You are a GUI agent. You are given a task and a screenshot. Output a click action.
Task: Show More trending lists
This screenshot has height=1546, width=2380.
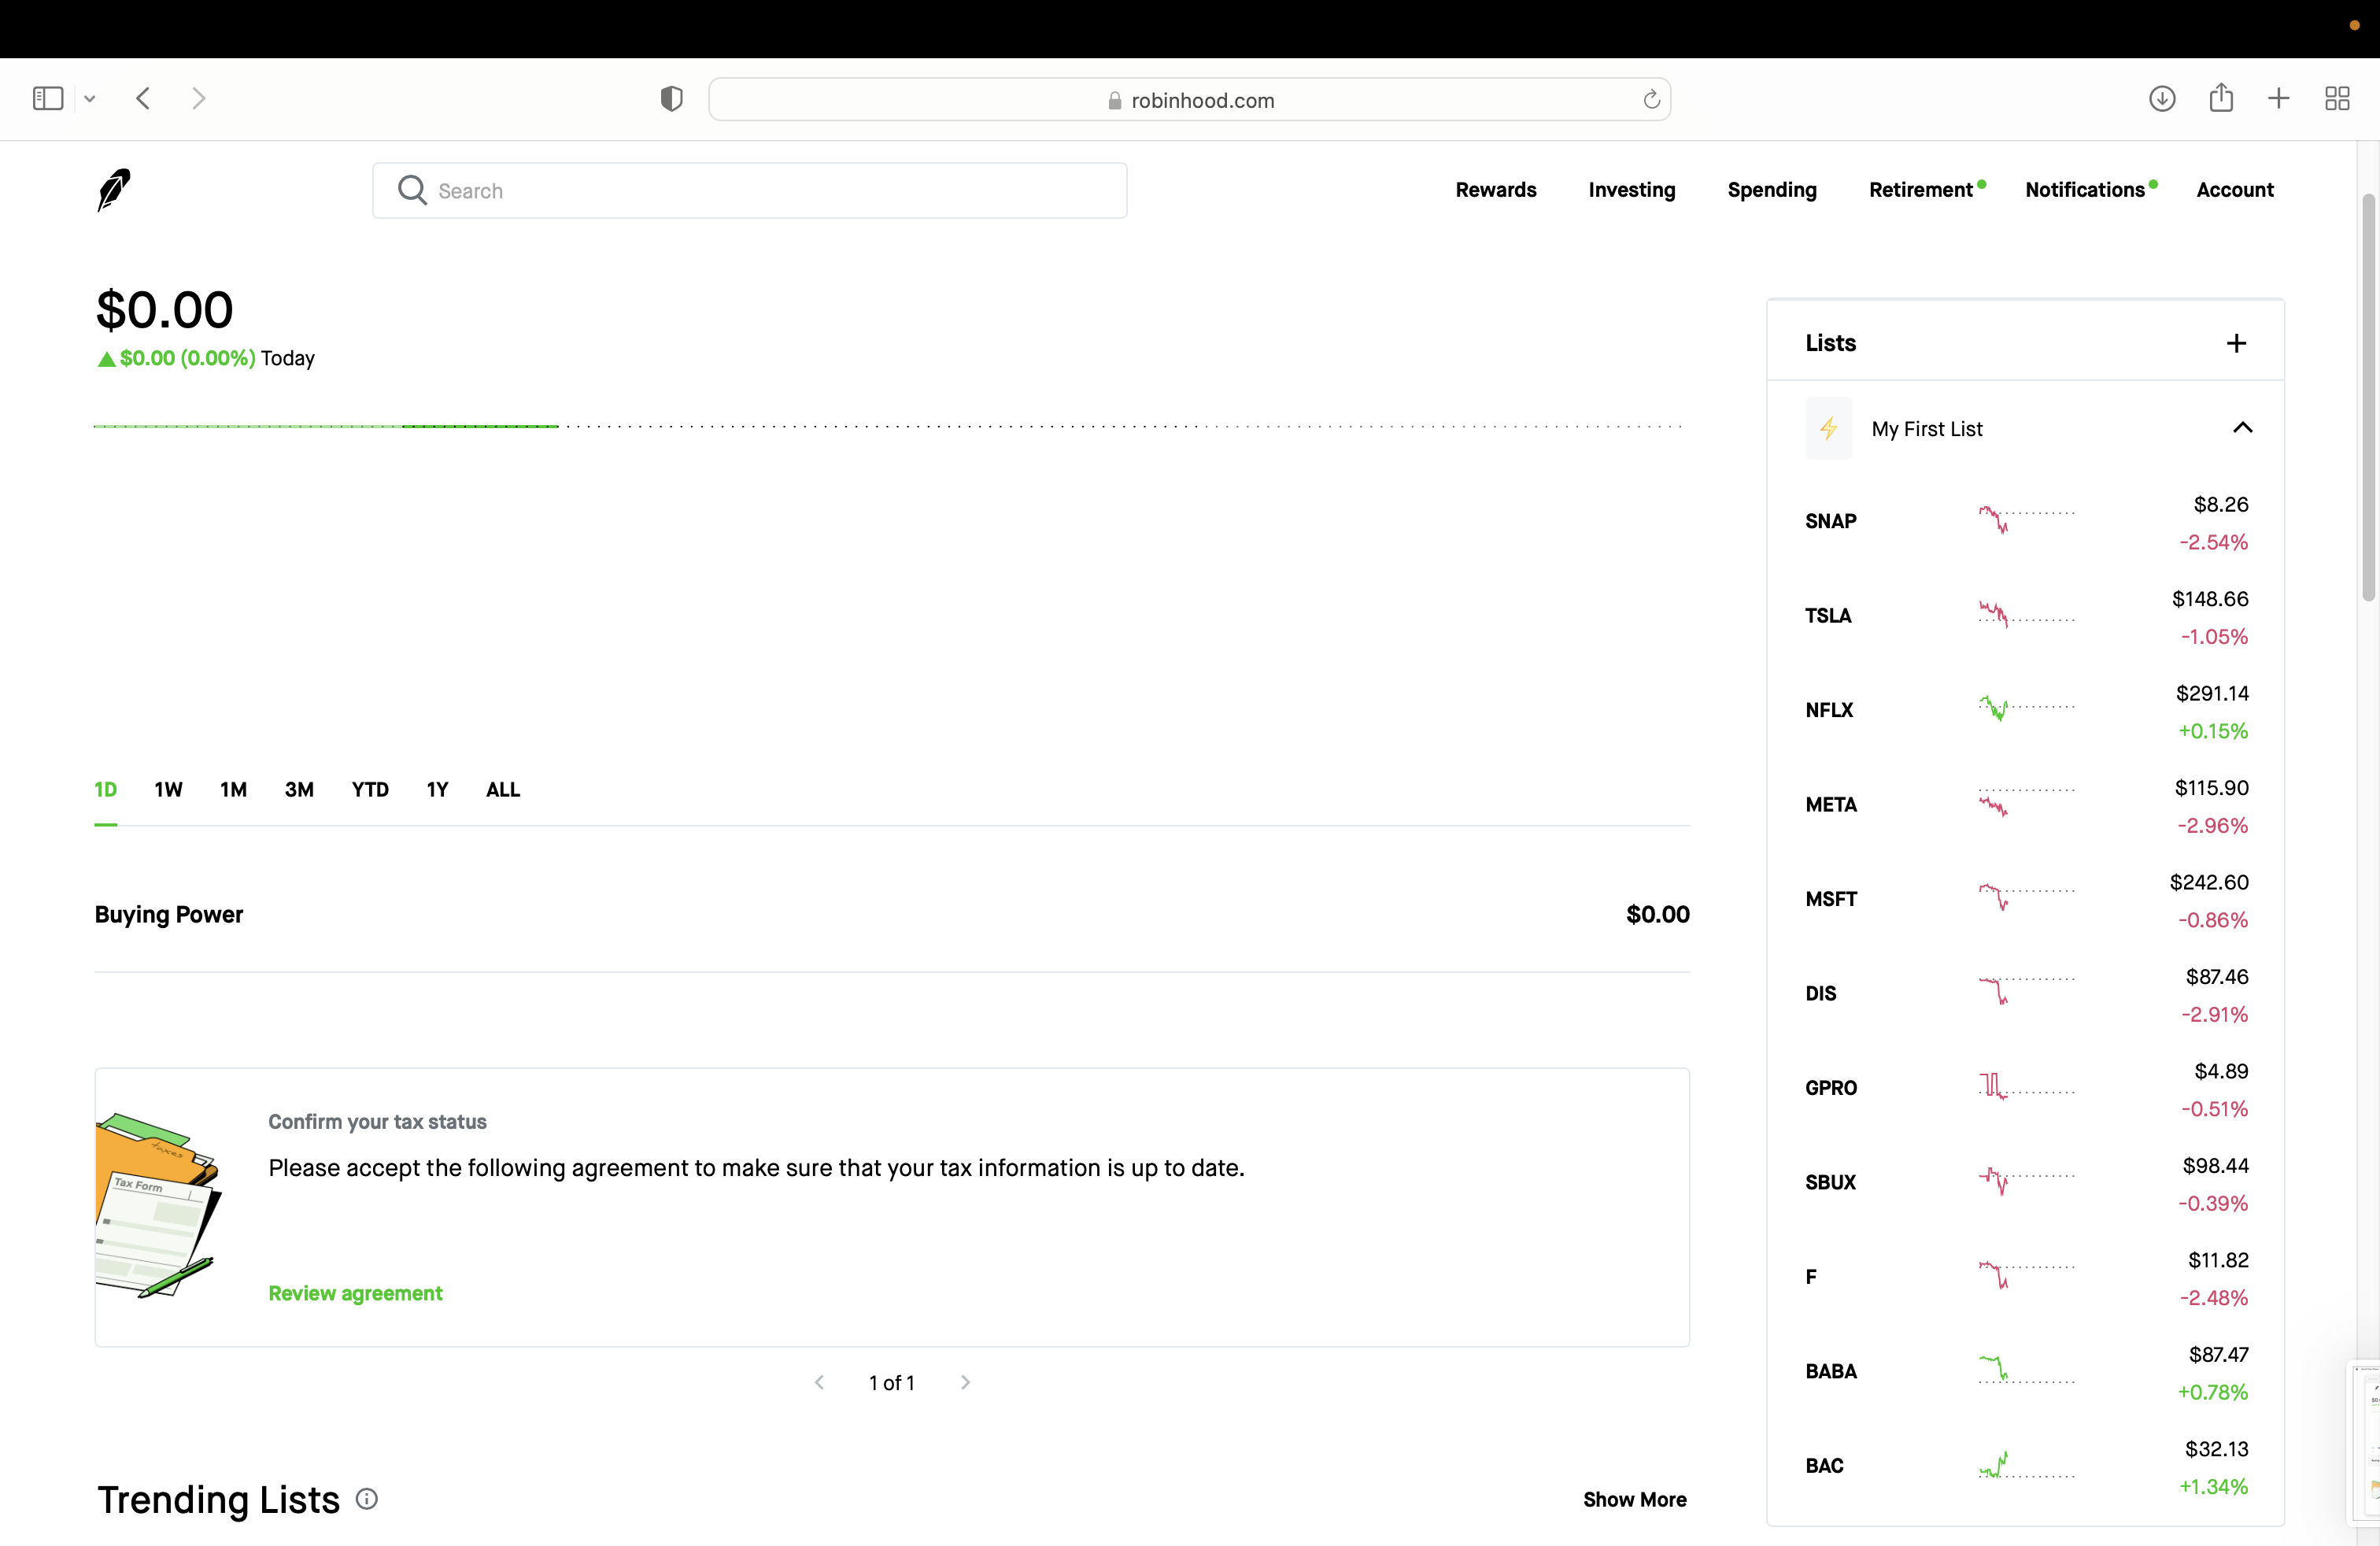1635,1499
